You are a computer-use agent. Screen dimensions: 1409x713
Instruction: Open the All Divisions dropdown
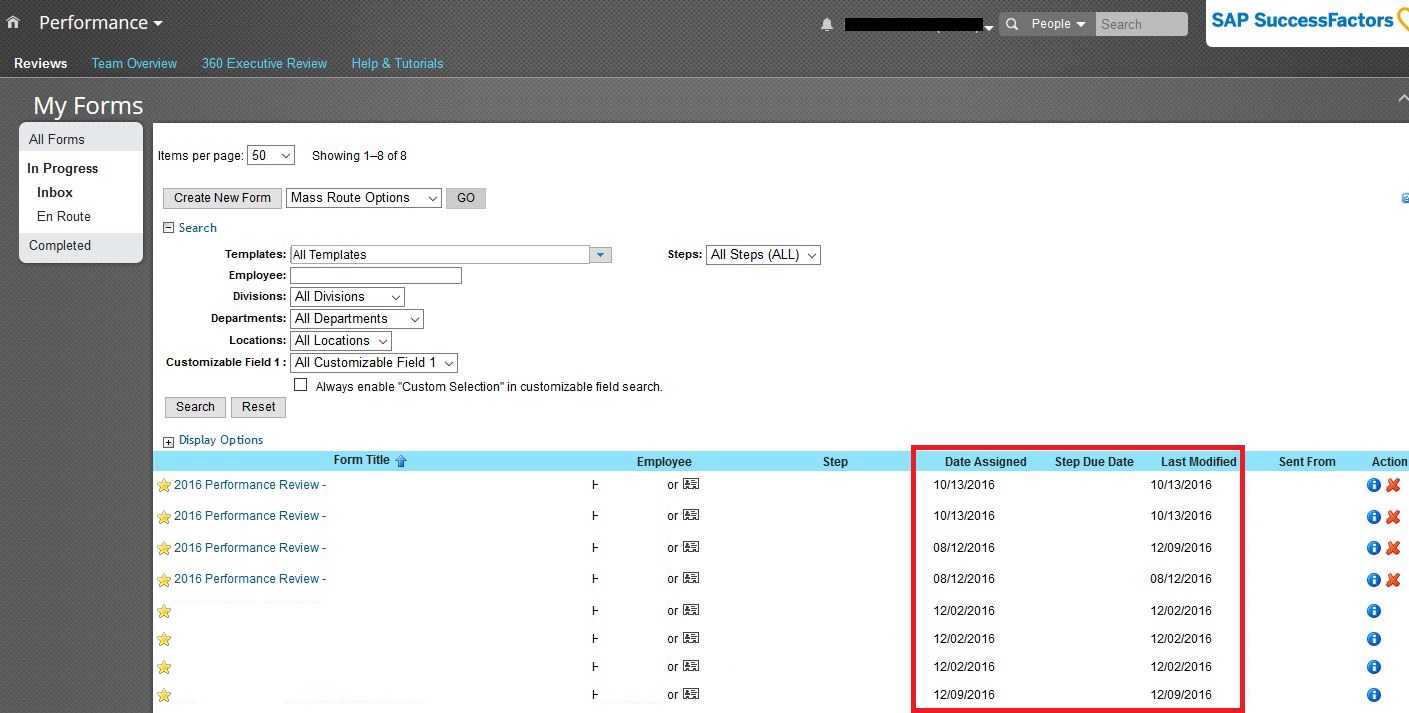[x=348, y=297]
